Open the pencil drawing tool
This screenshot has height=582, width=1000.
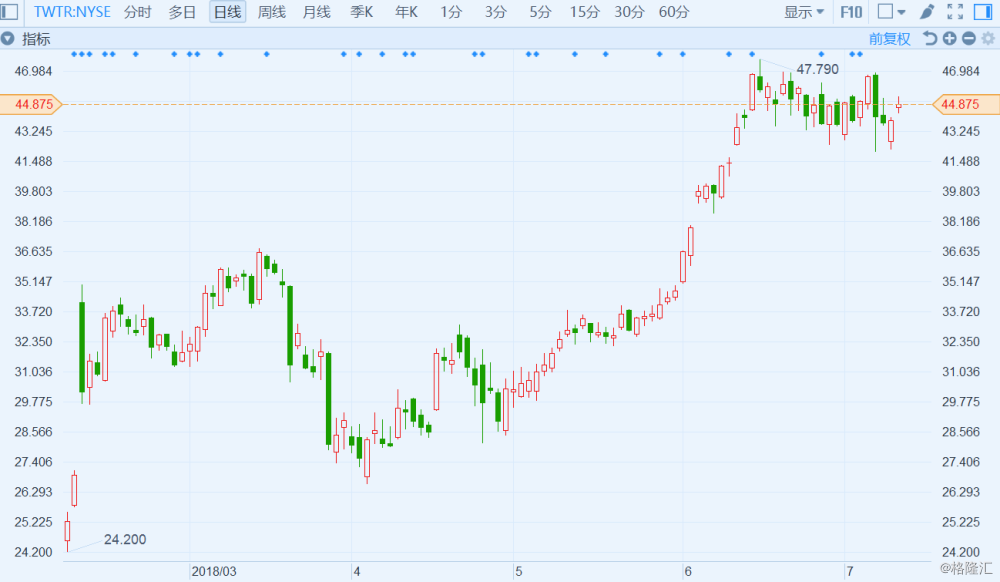[x=927, y=11]
